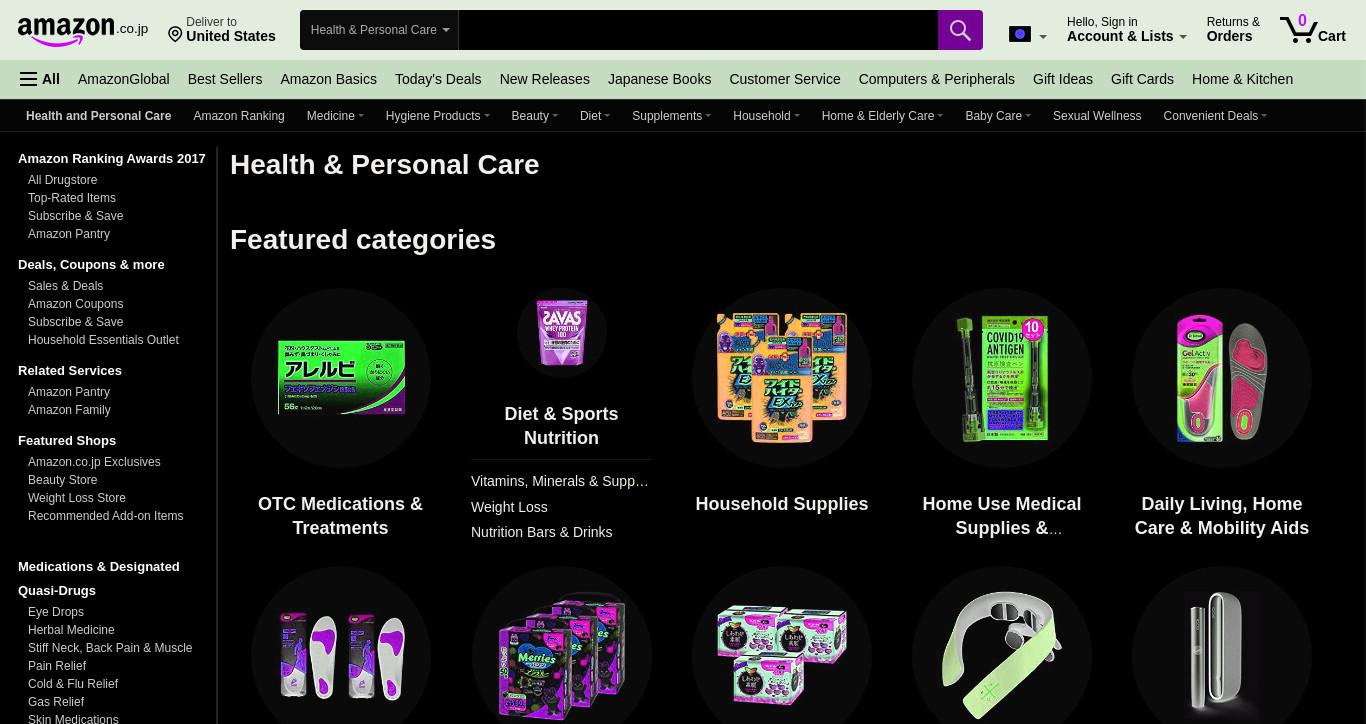The width and height of the screenshot is (1366, 724).
Task: Open the Health & Personal Care search dropdown
Action: tap(379, 30)
